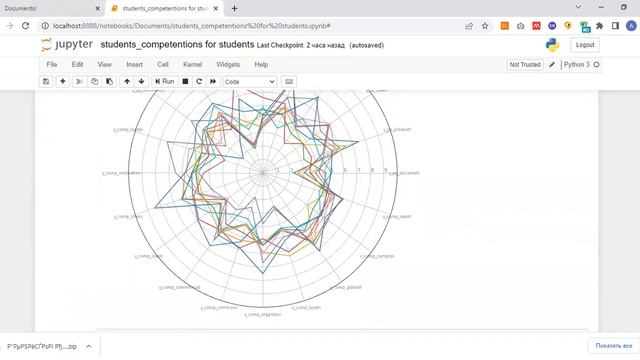Run the current cell
The image size is (640, 360).
point(164,82)
